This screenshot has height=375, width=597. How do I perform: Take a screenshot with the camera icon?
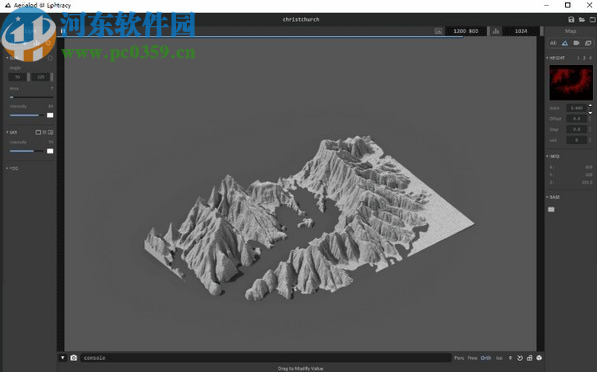click(x=74, y=358)
